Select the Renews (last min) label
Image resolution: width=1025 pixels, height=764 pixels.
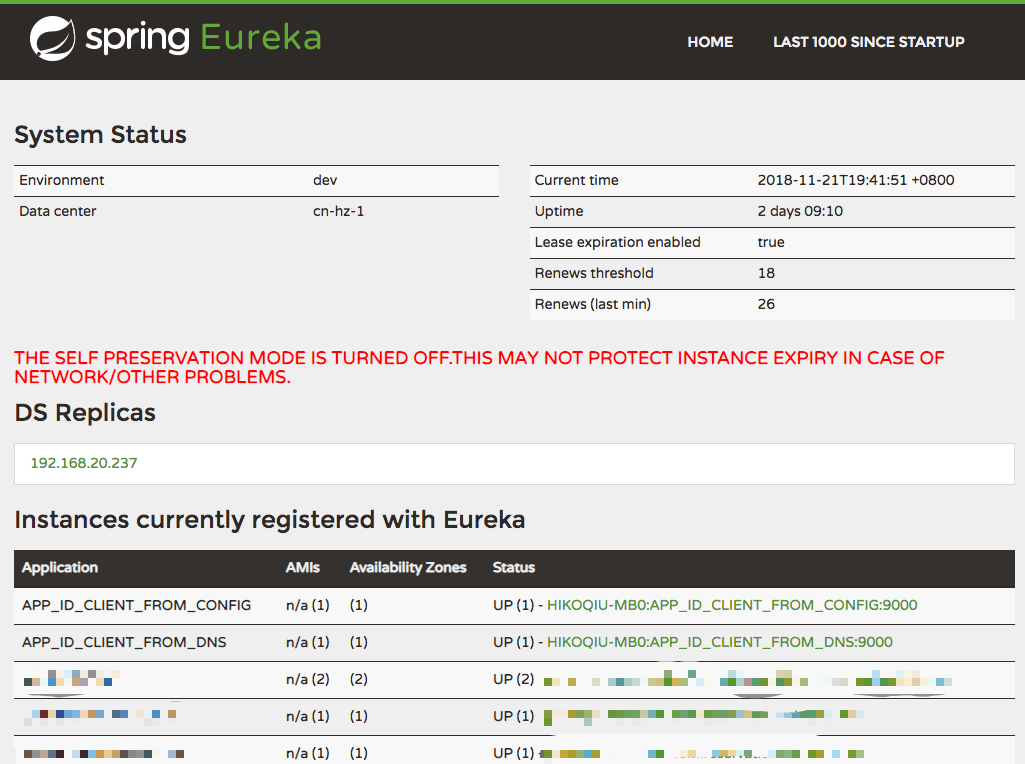(x=592, y=304)
